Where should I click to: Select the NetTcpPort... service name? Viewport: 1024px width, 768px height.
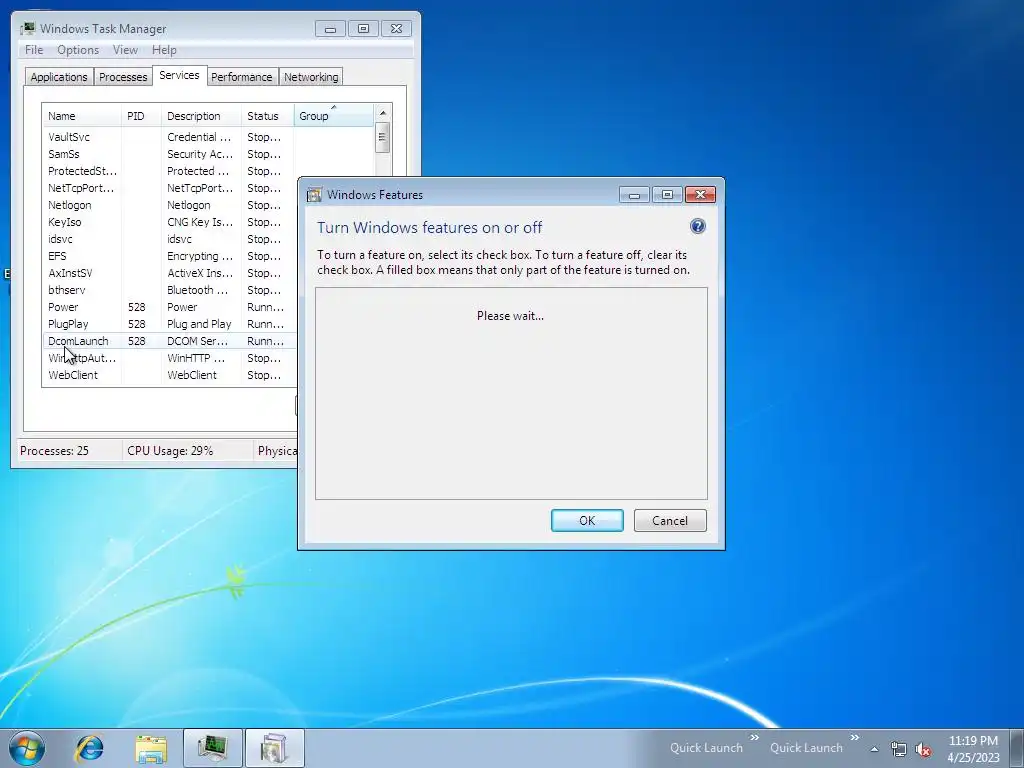tap(81, 188)
